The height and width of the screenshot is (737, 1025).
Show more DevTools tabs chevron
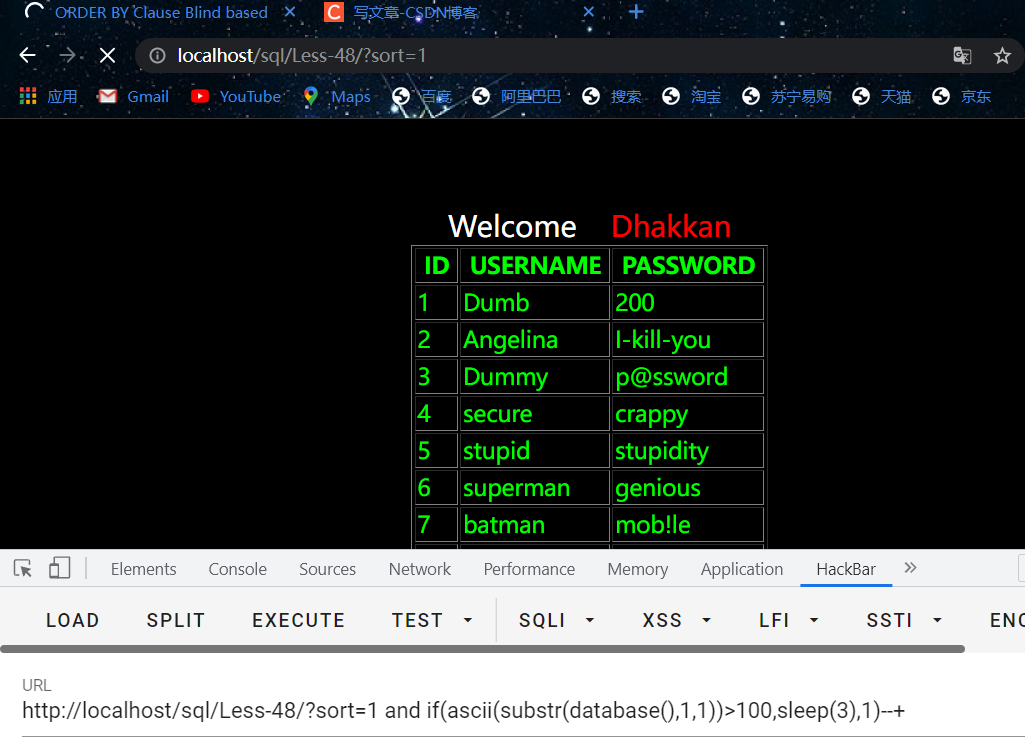pyautogui.click(x=910, y=568)
